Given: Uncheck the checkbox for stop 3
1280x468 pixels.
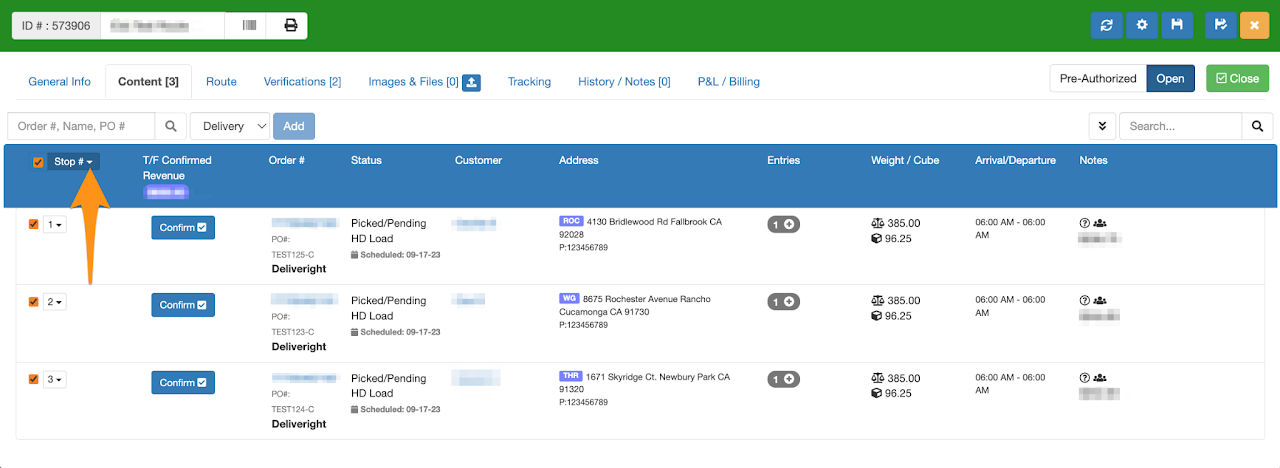Looking at the screenshot, I should click(33, 379).
